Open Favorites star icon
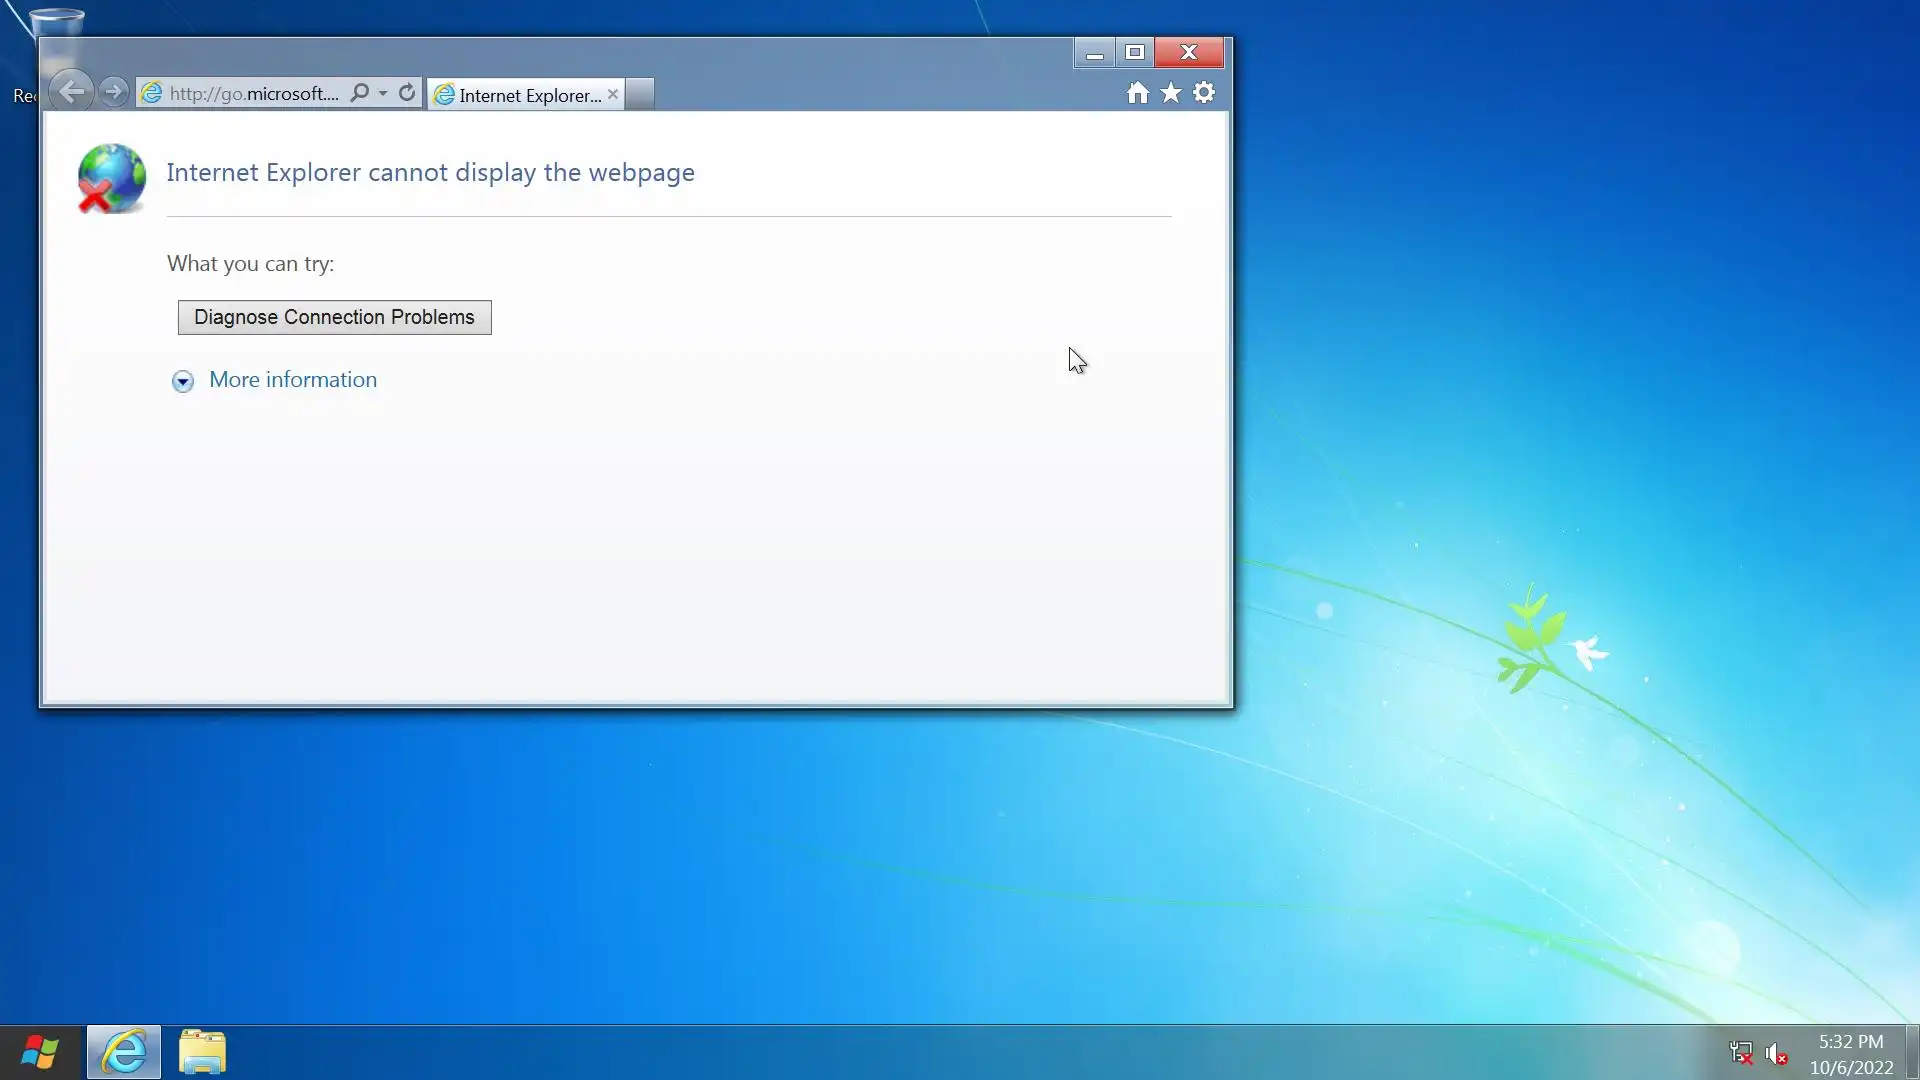The height and width of the screenshot is (1080, 1920). coord(1170,93)
